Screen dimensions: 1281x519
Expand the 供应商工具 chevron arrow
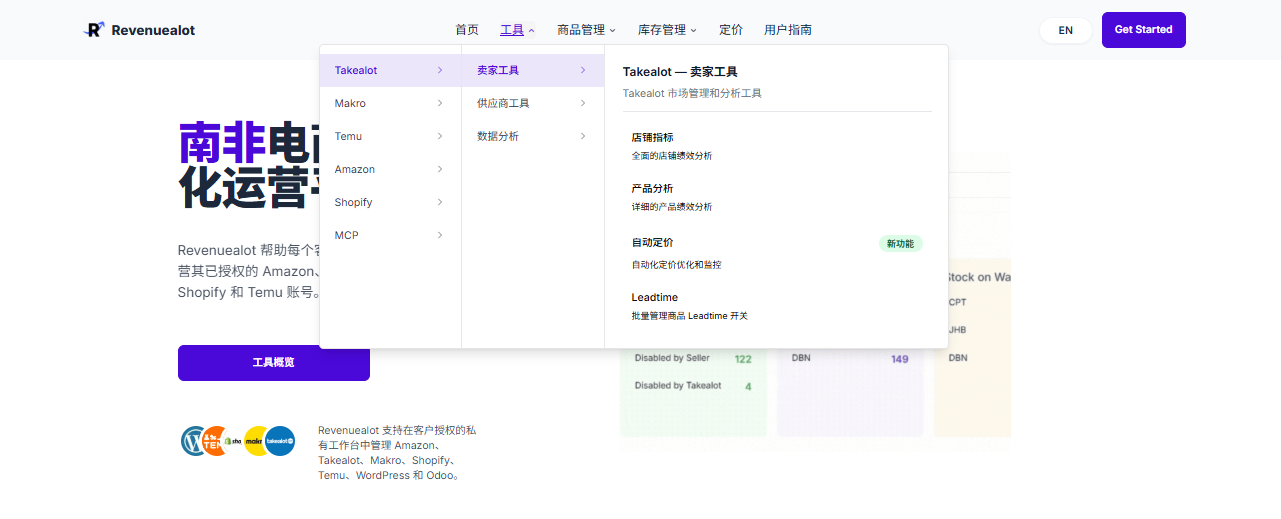[x=583, y=103]
